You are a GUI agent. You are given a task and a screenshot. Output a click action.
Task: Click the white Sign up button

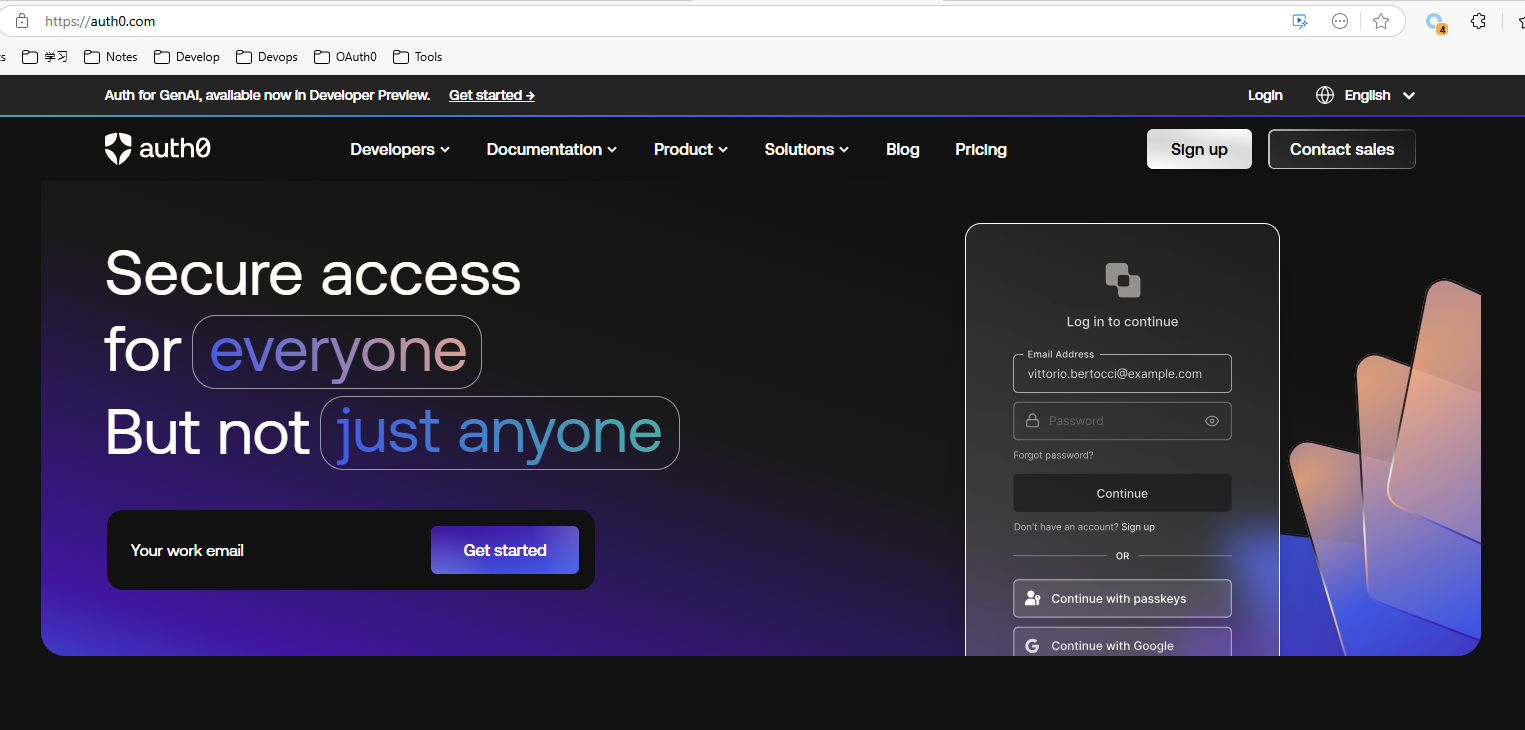[1198, 149]
